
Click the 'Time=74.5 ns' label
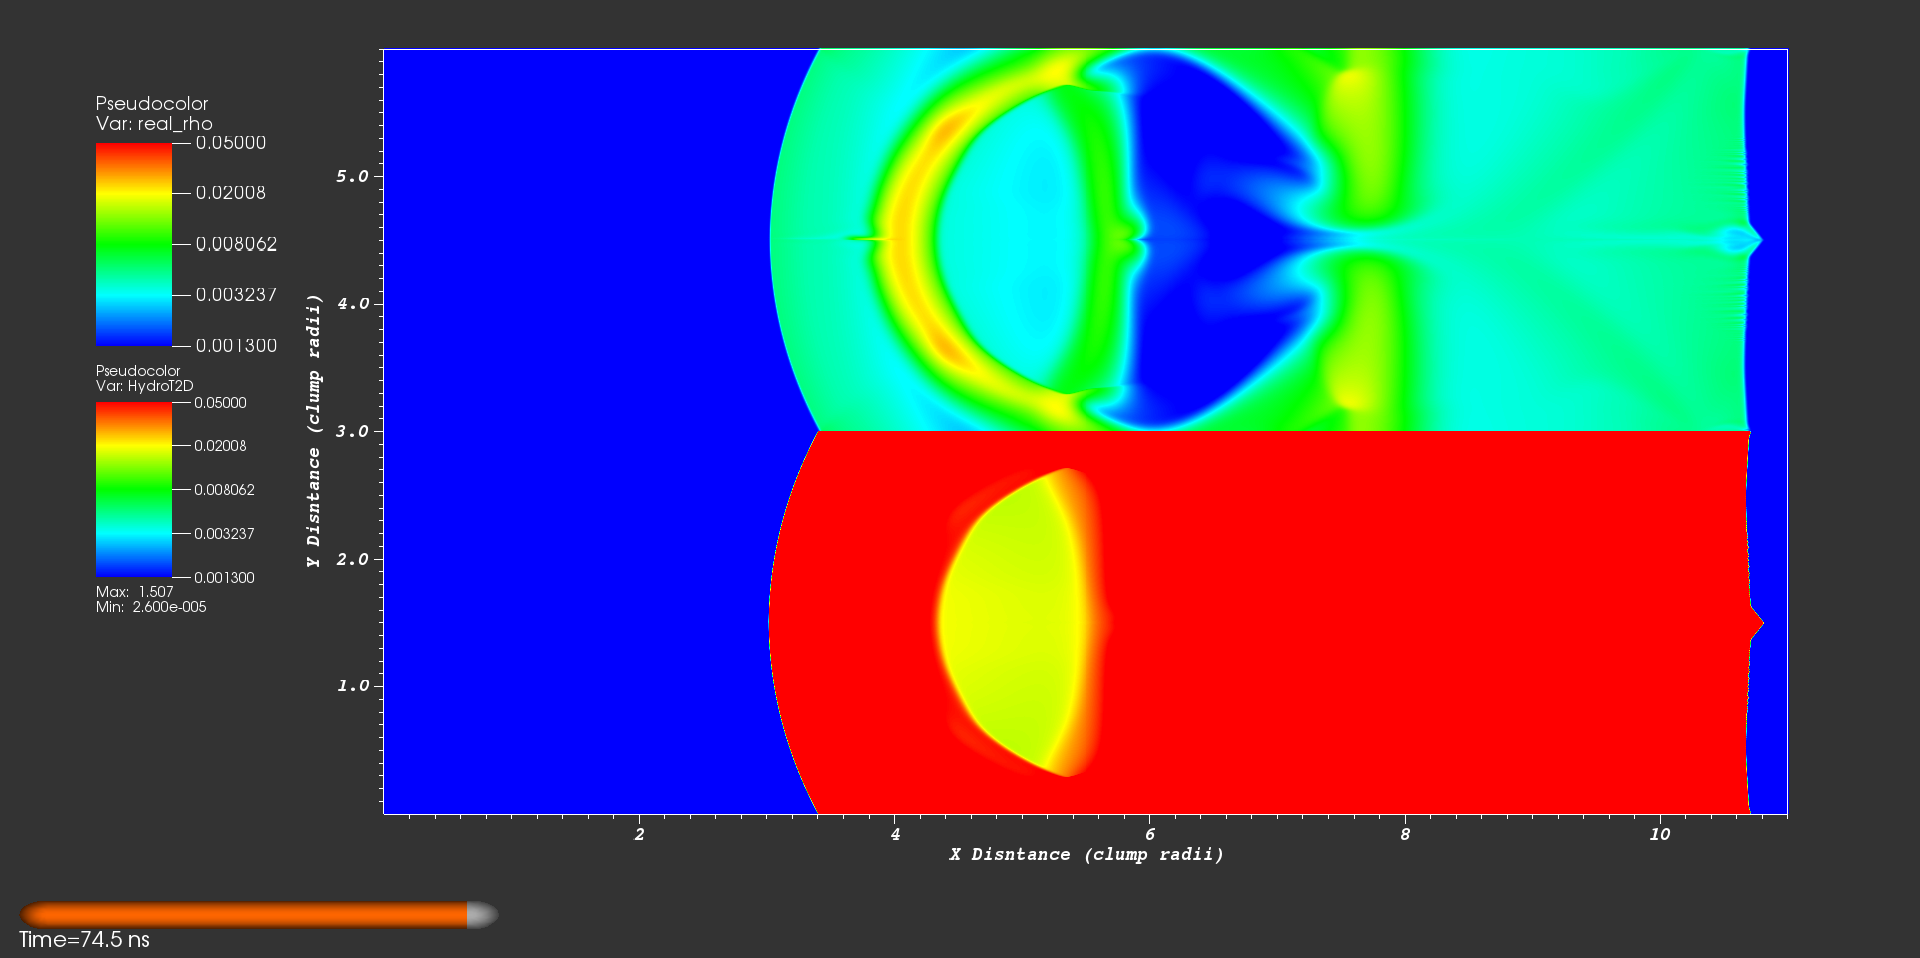(84, 940)
